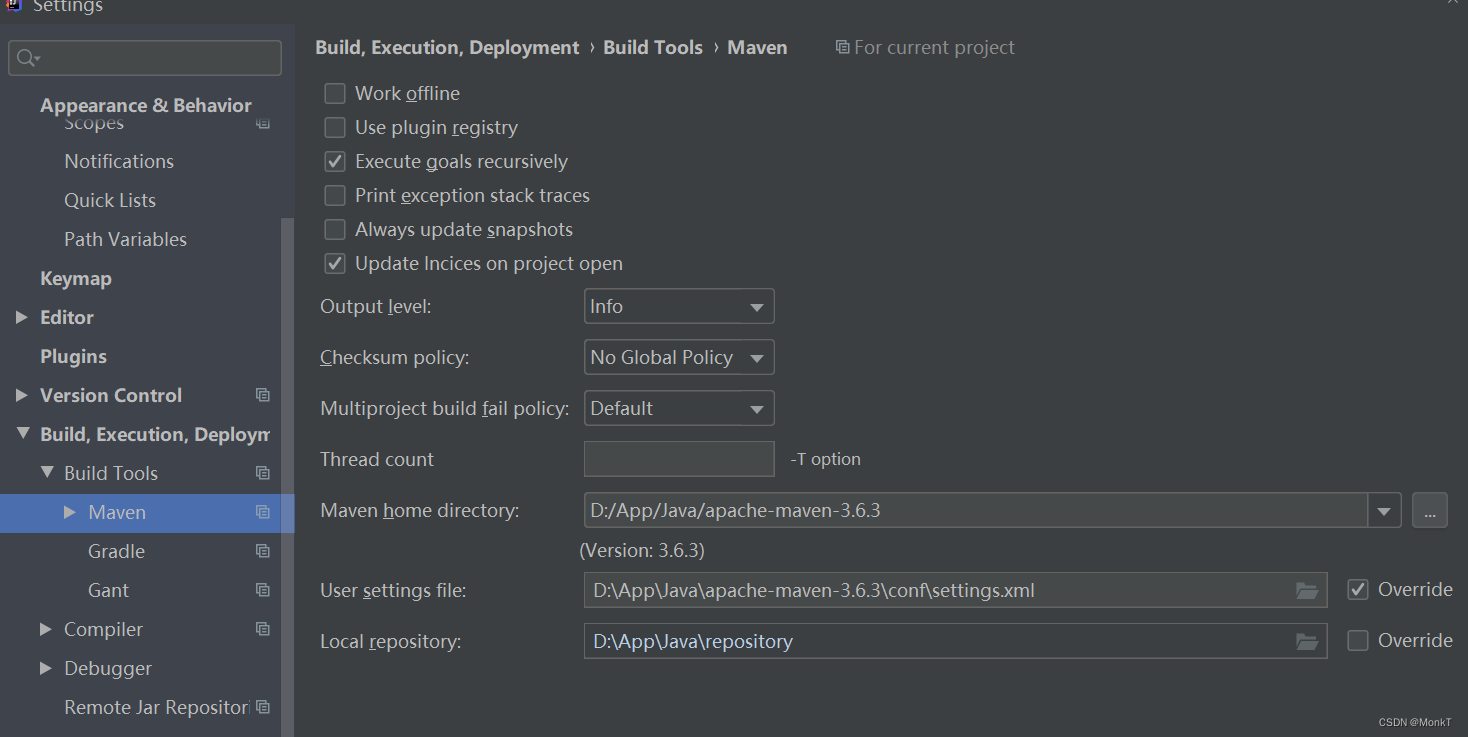Click the search magnifier icon

[27, 58]
